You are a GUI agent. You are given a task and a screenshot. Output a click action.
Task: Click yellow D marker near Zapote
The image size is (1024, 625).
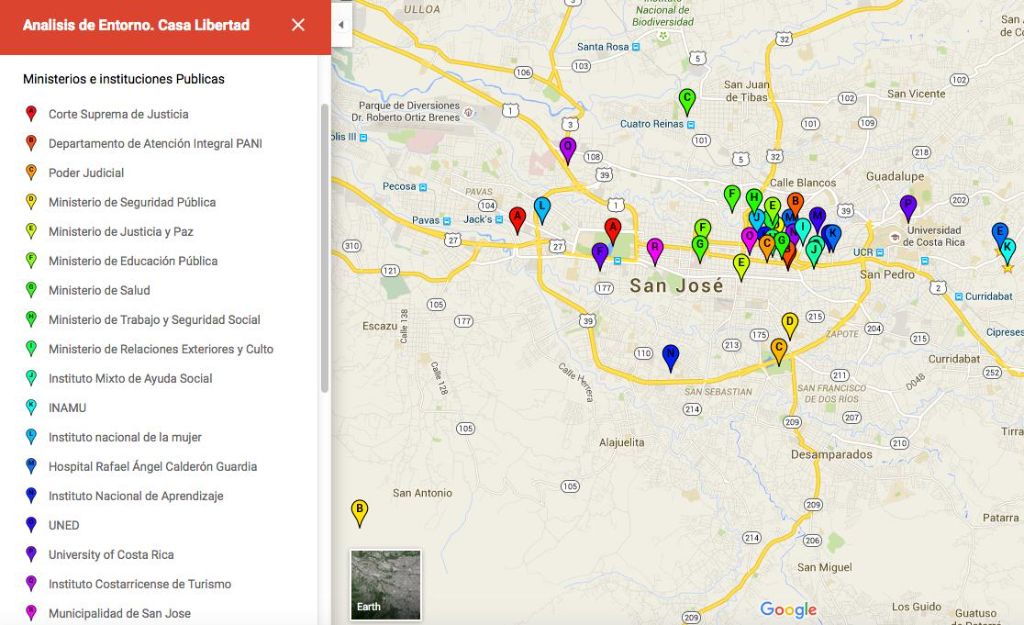pyautogui.click(x=789, y=324)
